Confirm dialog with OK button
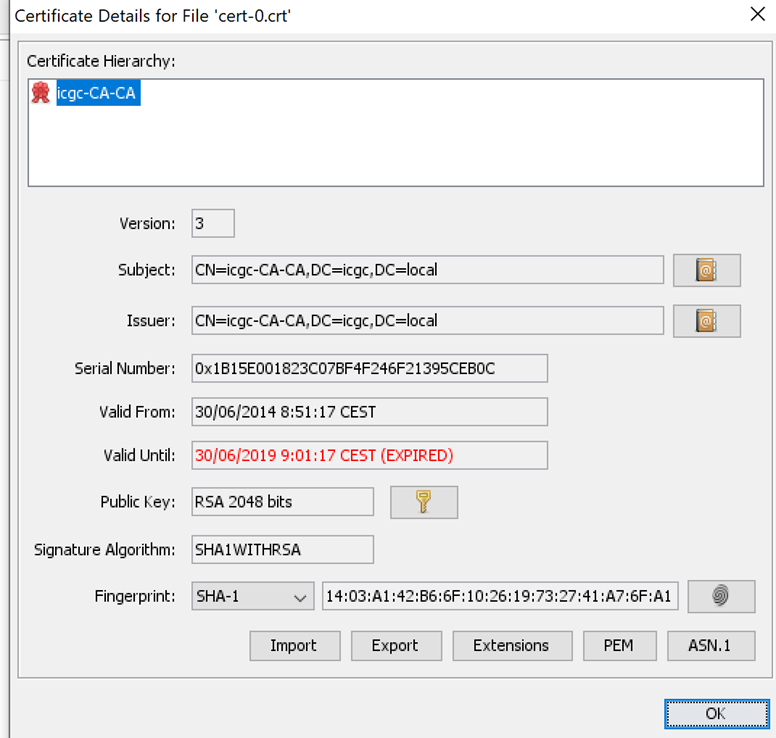This screenshot has height=738, width=776. 717,713
